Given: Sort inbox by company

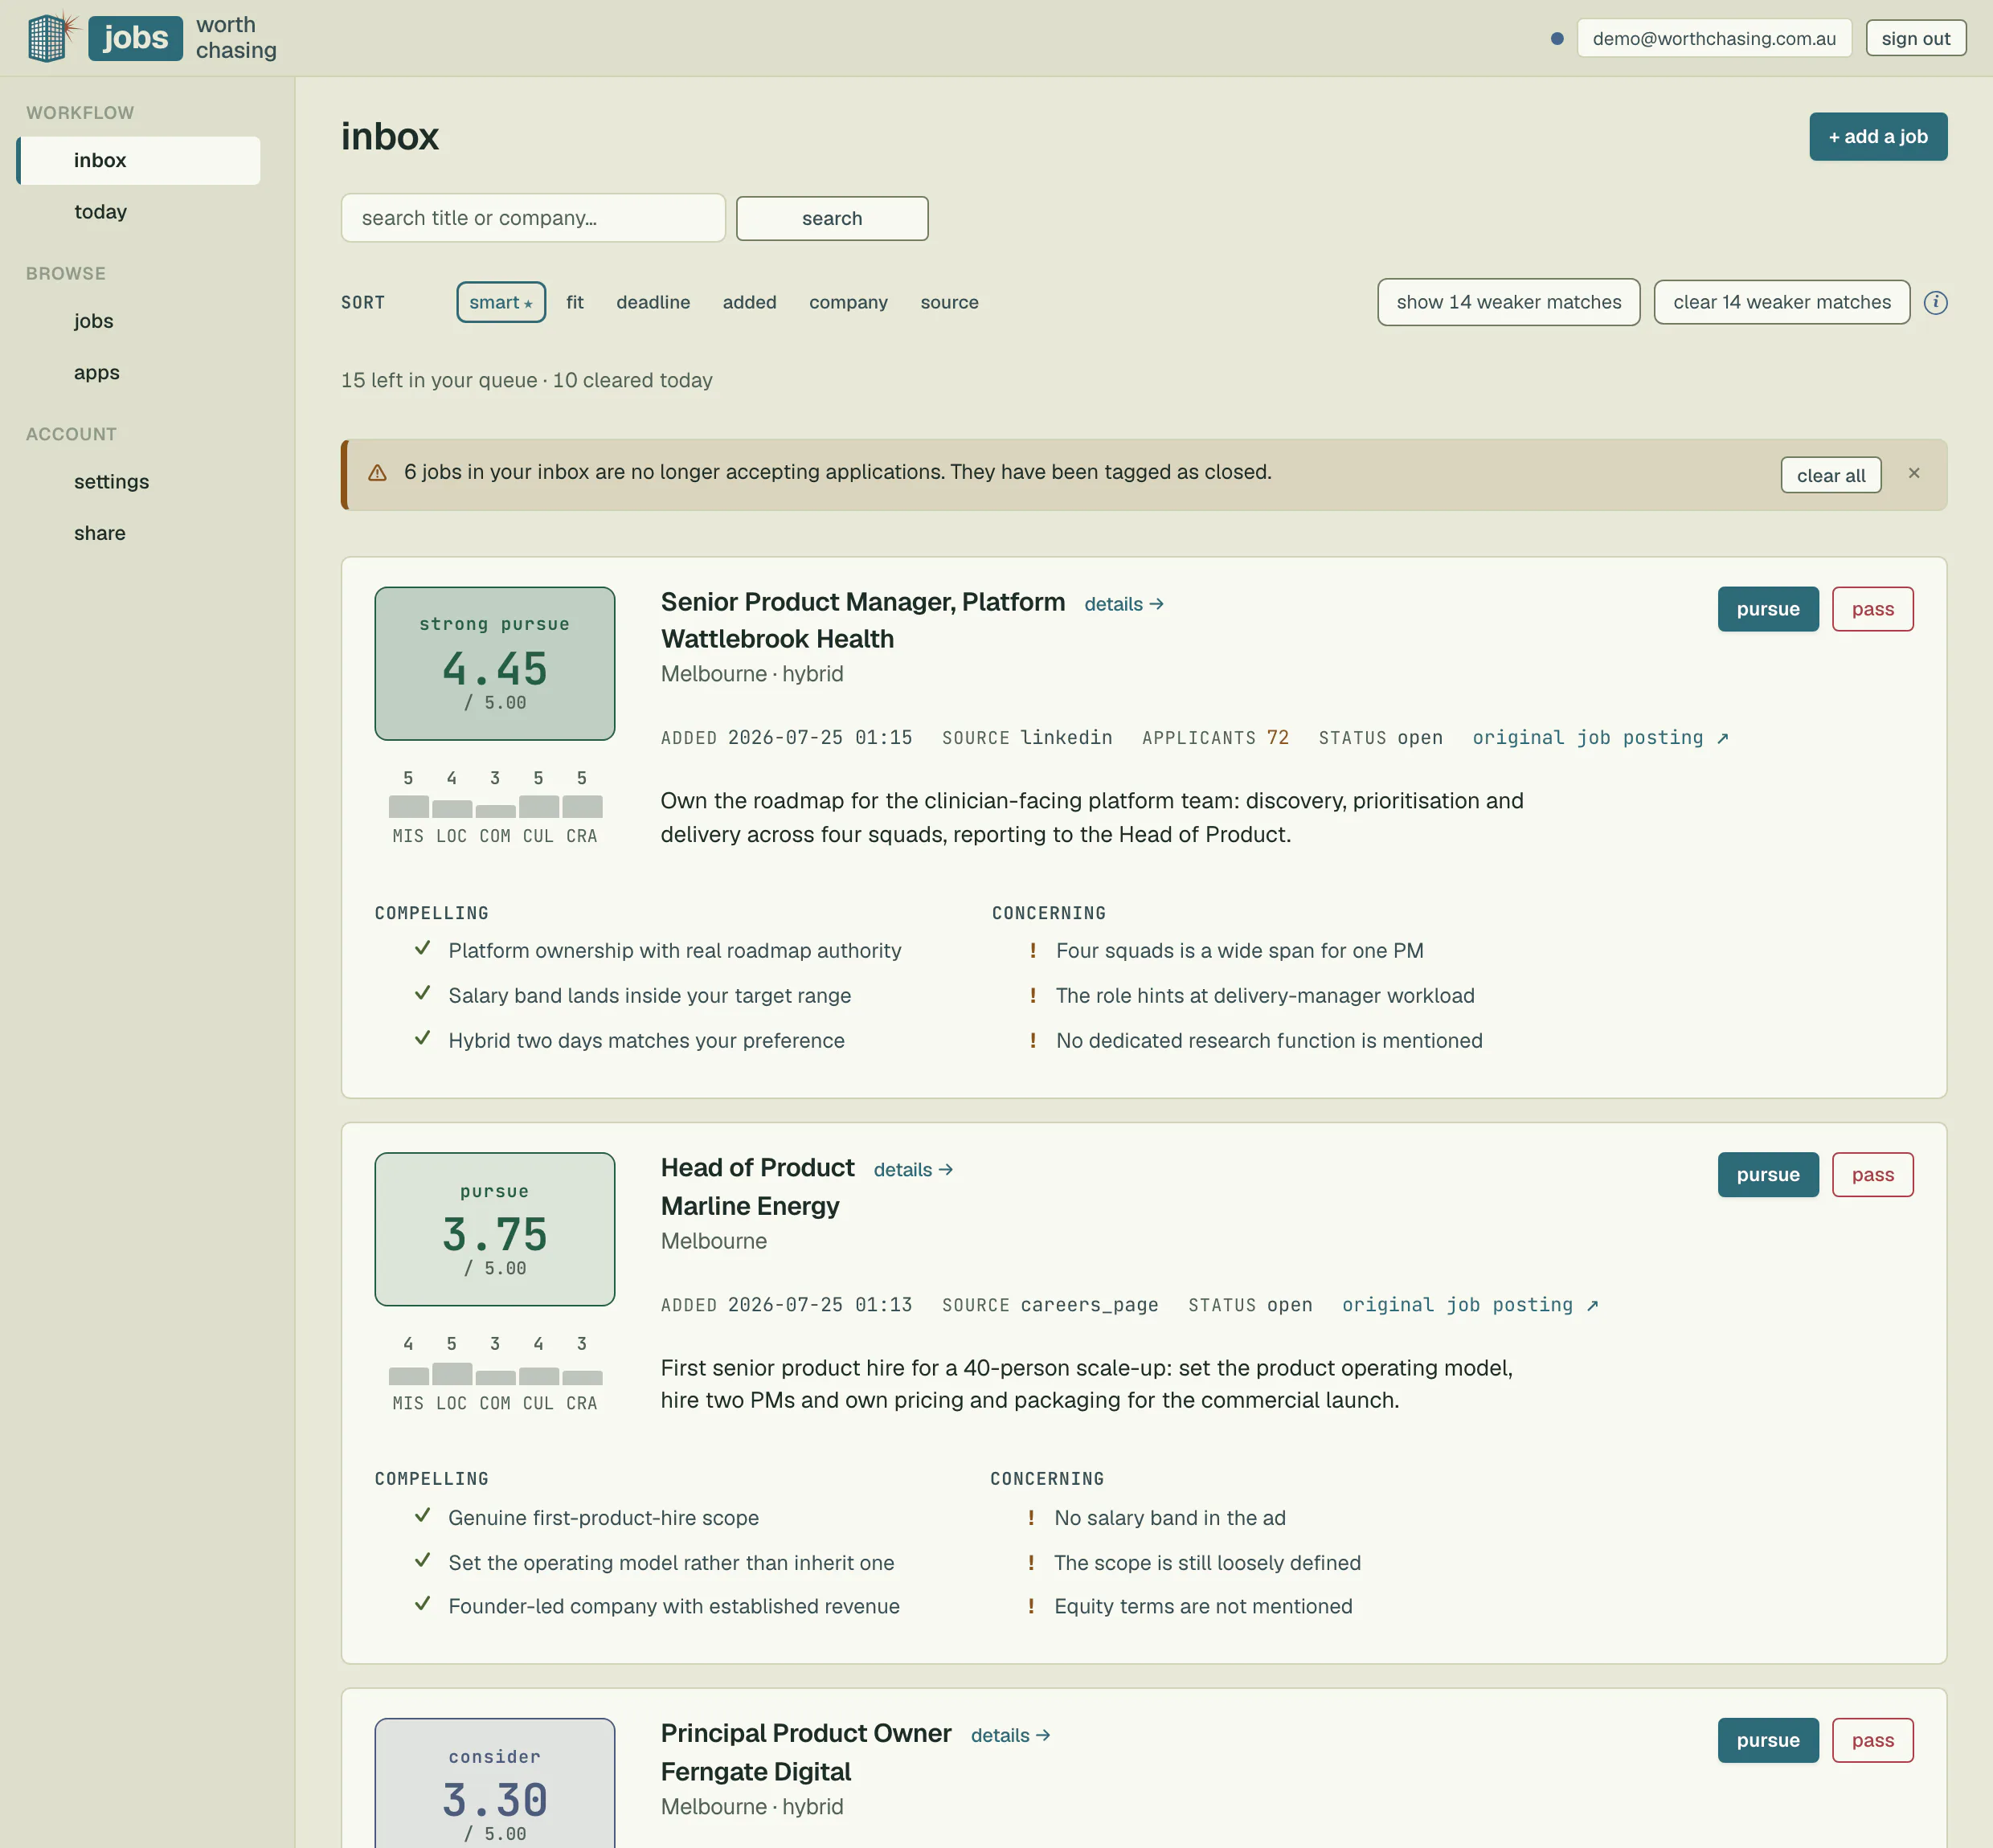Looking at the screenshot, I should coord(848,302).
